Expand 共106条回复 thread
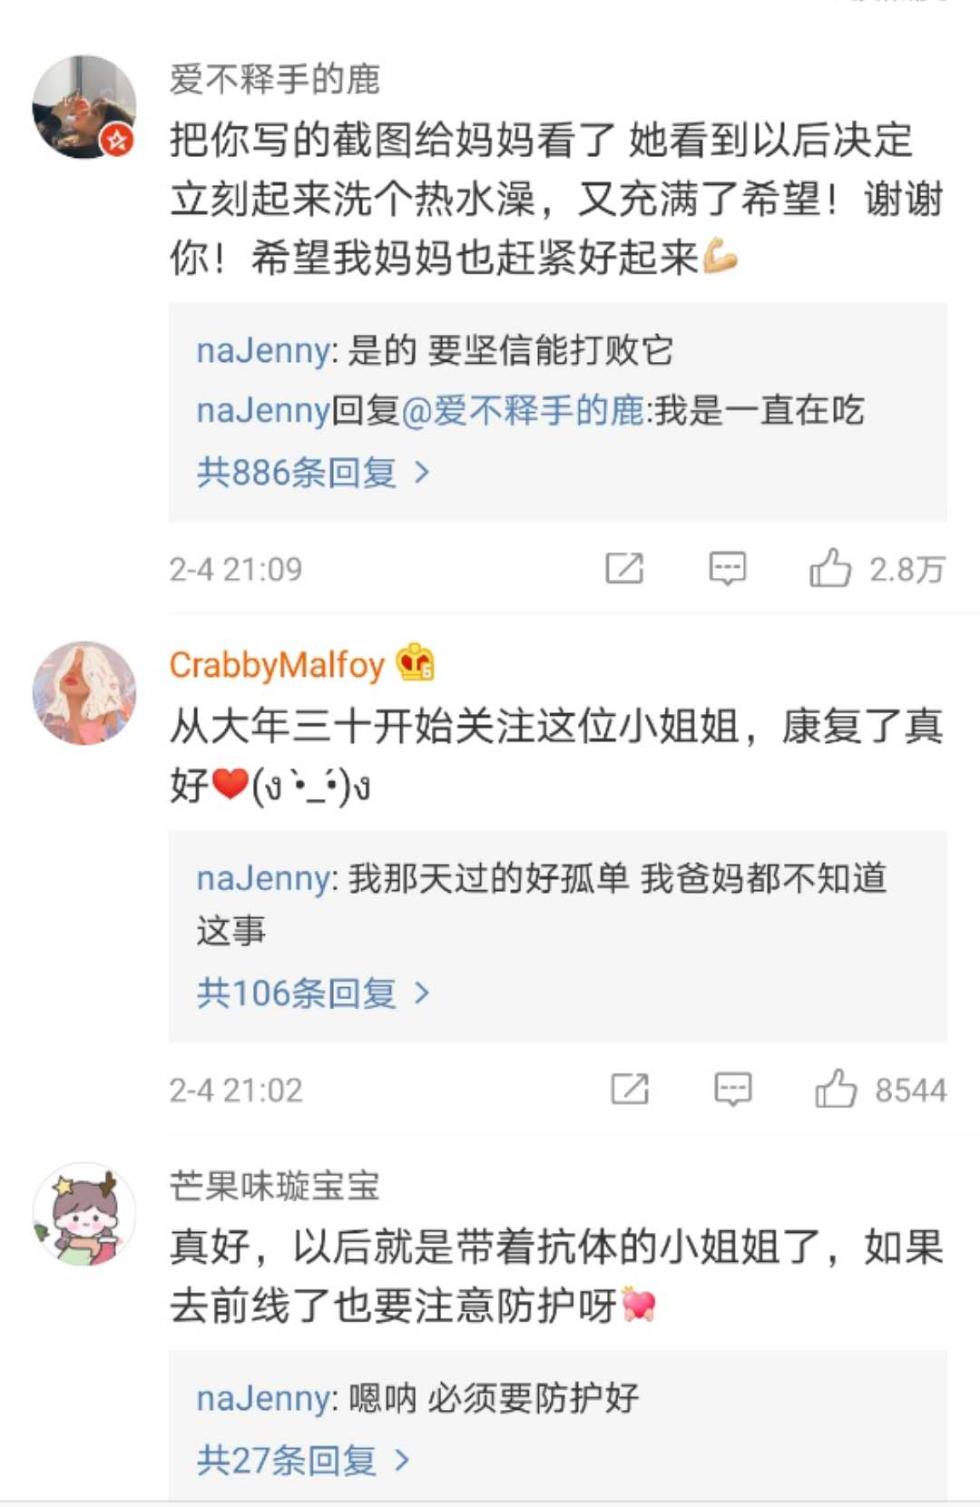 [x=313, y=992]
